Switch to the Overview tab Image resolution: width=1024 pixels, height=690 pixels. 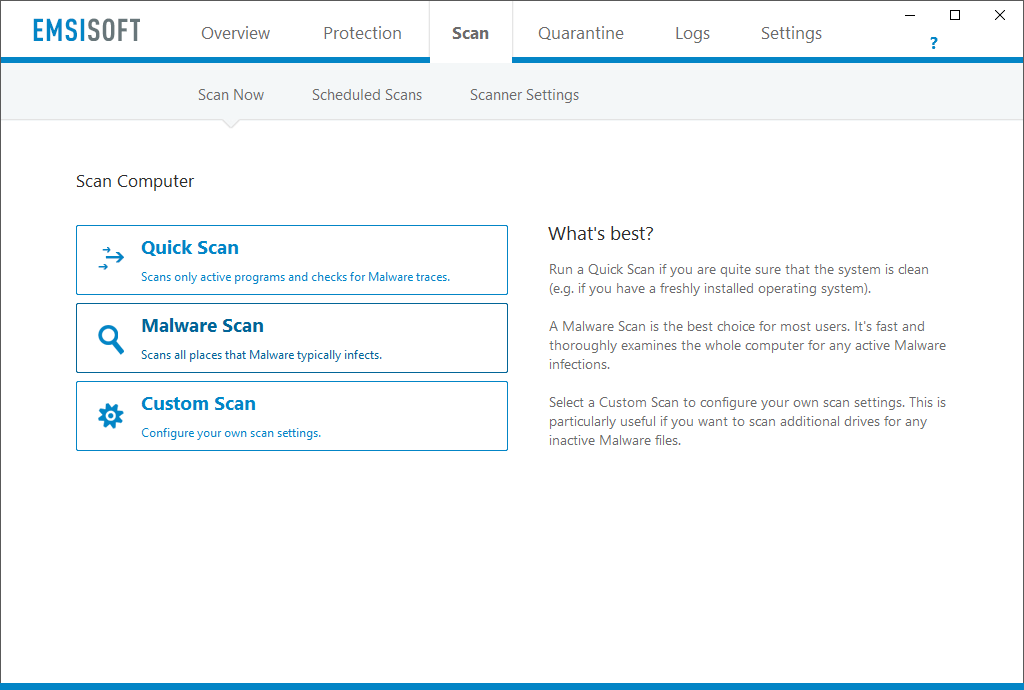coord(235,32)
